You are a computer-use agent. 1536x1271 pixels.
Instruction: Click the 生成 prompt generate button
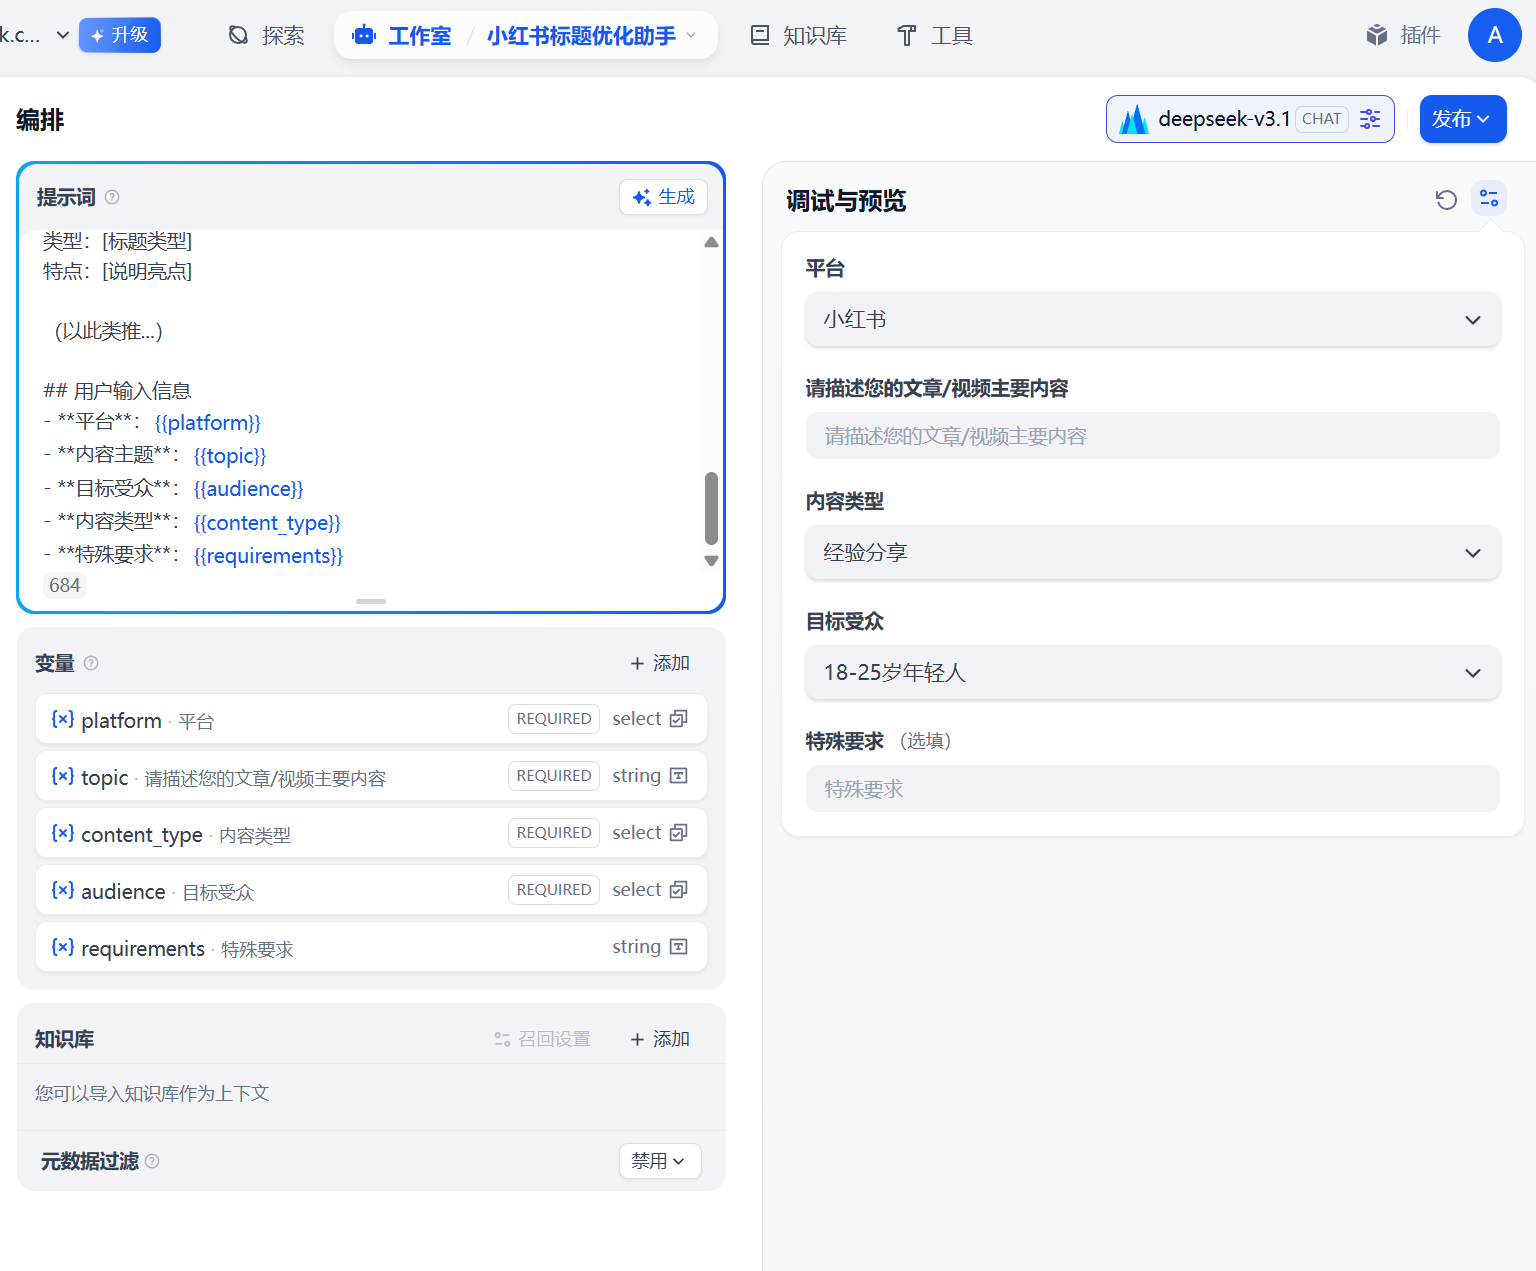[x=663, y=197]
